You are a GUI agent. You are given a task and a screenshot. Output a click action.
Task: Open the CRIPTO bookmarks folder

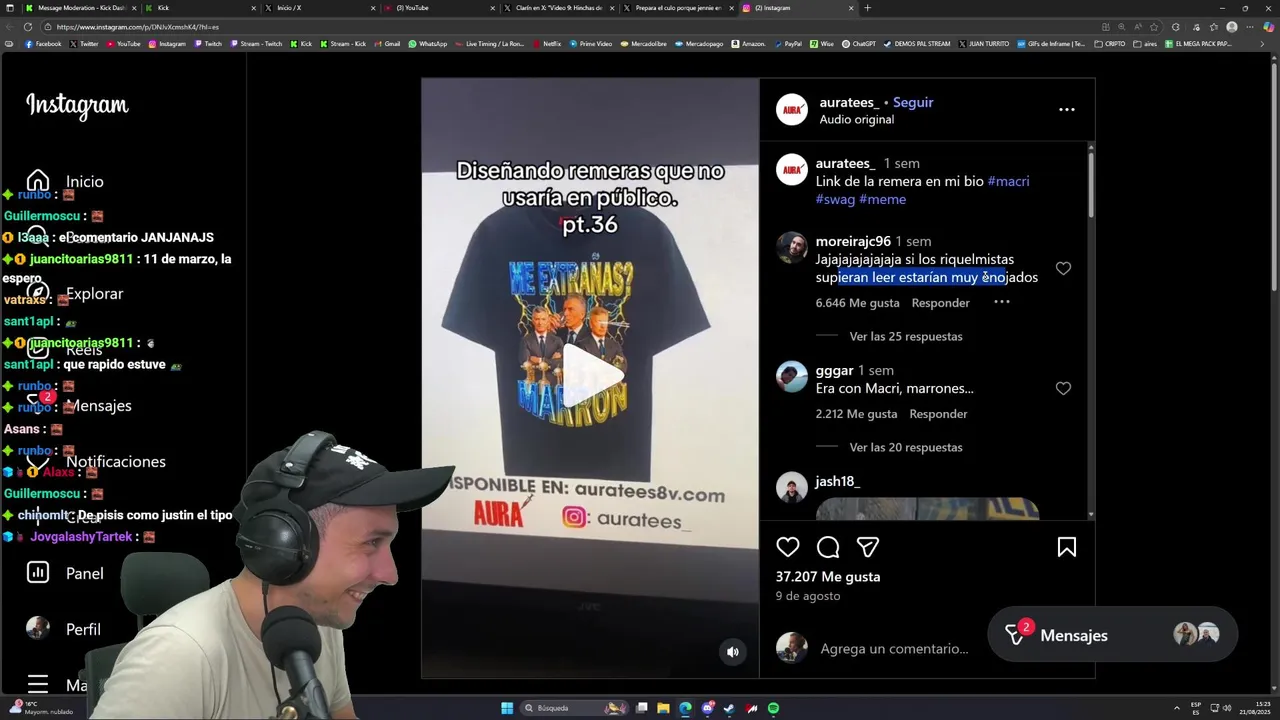[x=1110, y=44]
